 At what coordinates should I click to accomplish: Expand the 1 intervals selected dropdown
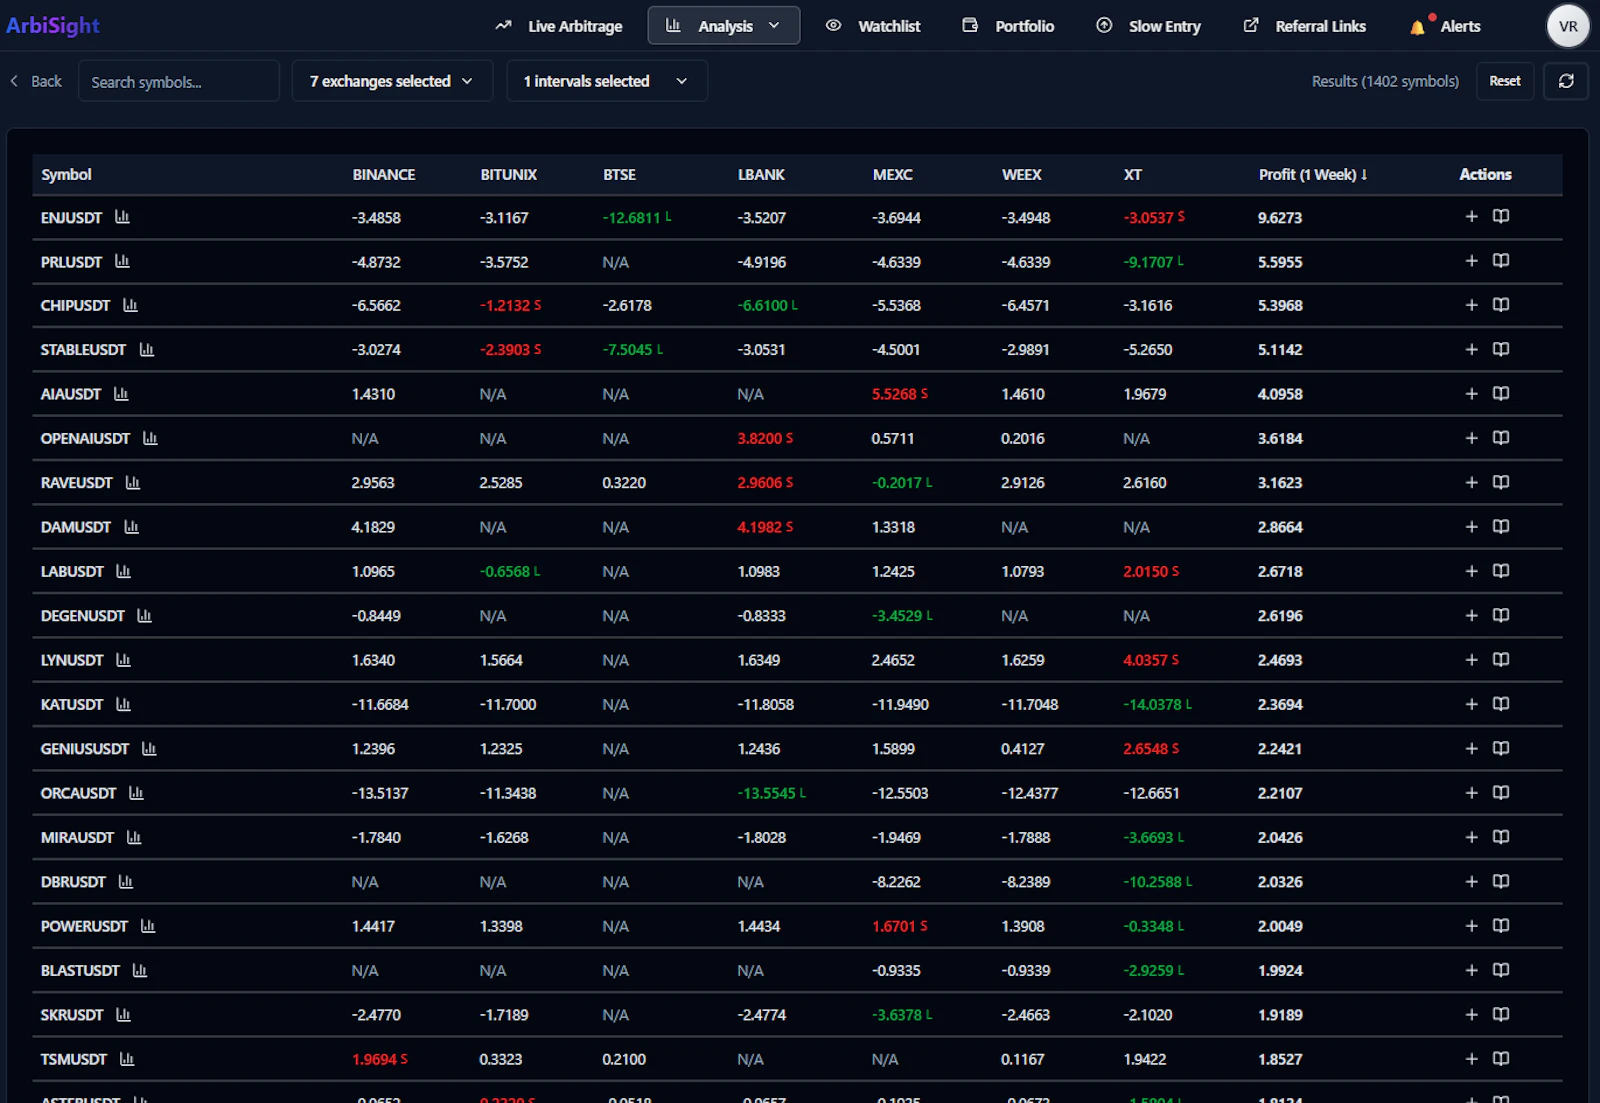[x=607, y=81]
